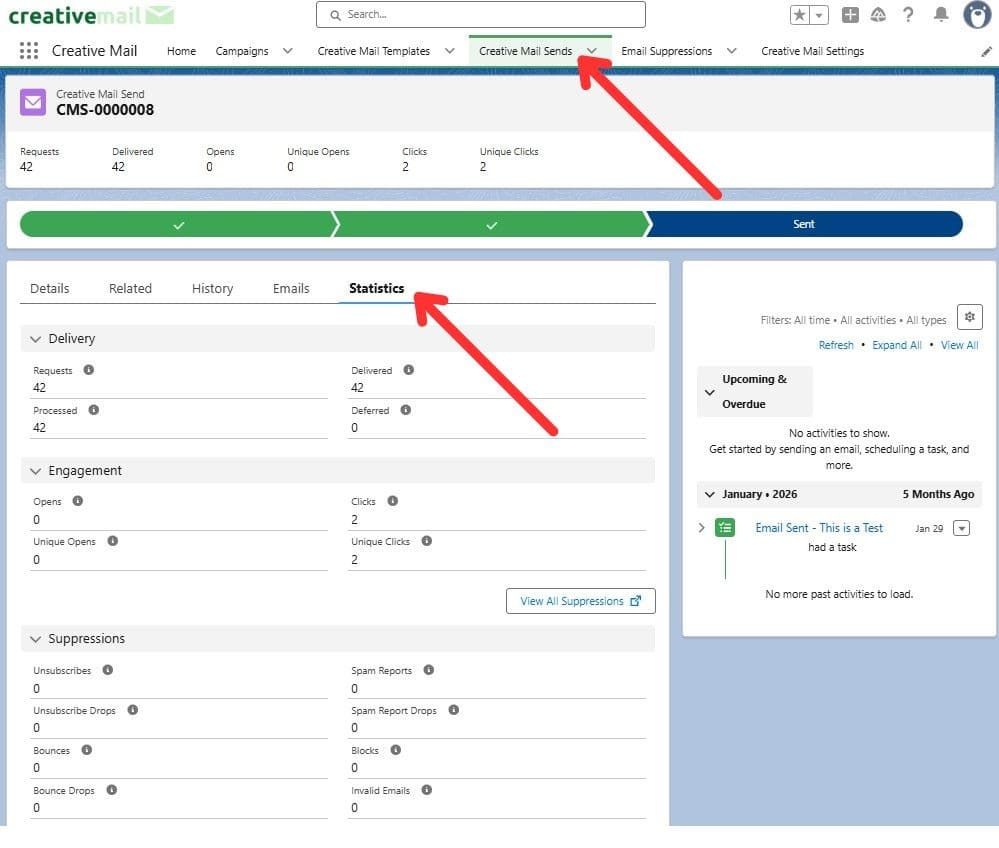The image size is (999, 848).
Task: Open Email Sent - This is a Test
Action: point(819,528)
